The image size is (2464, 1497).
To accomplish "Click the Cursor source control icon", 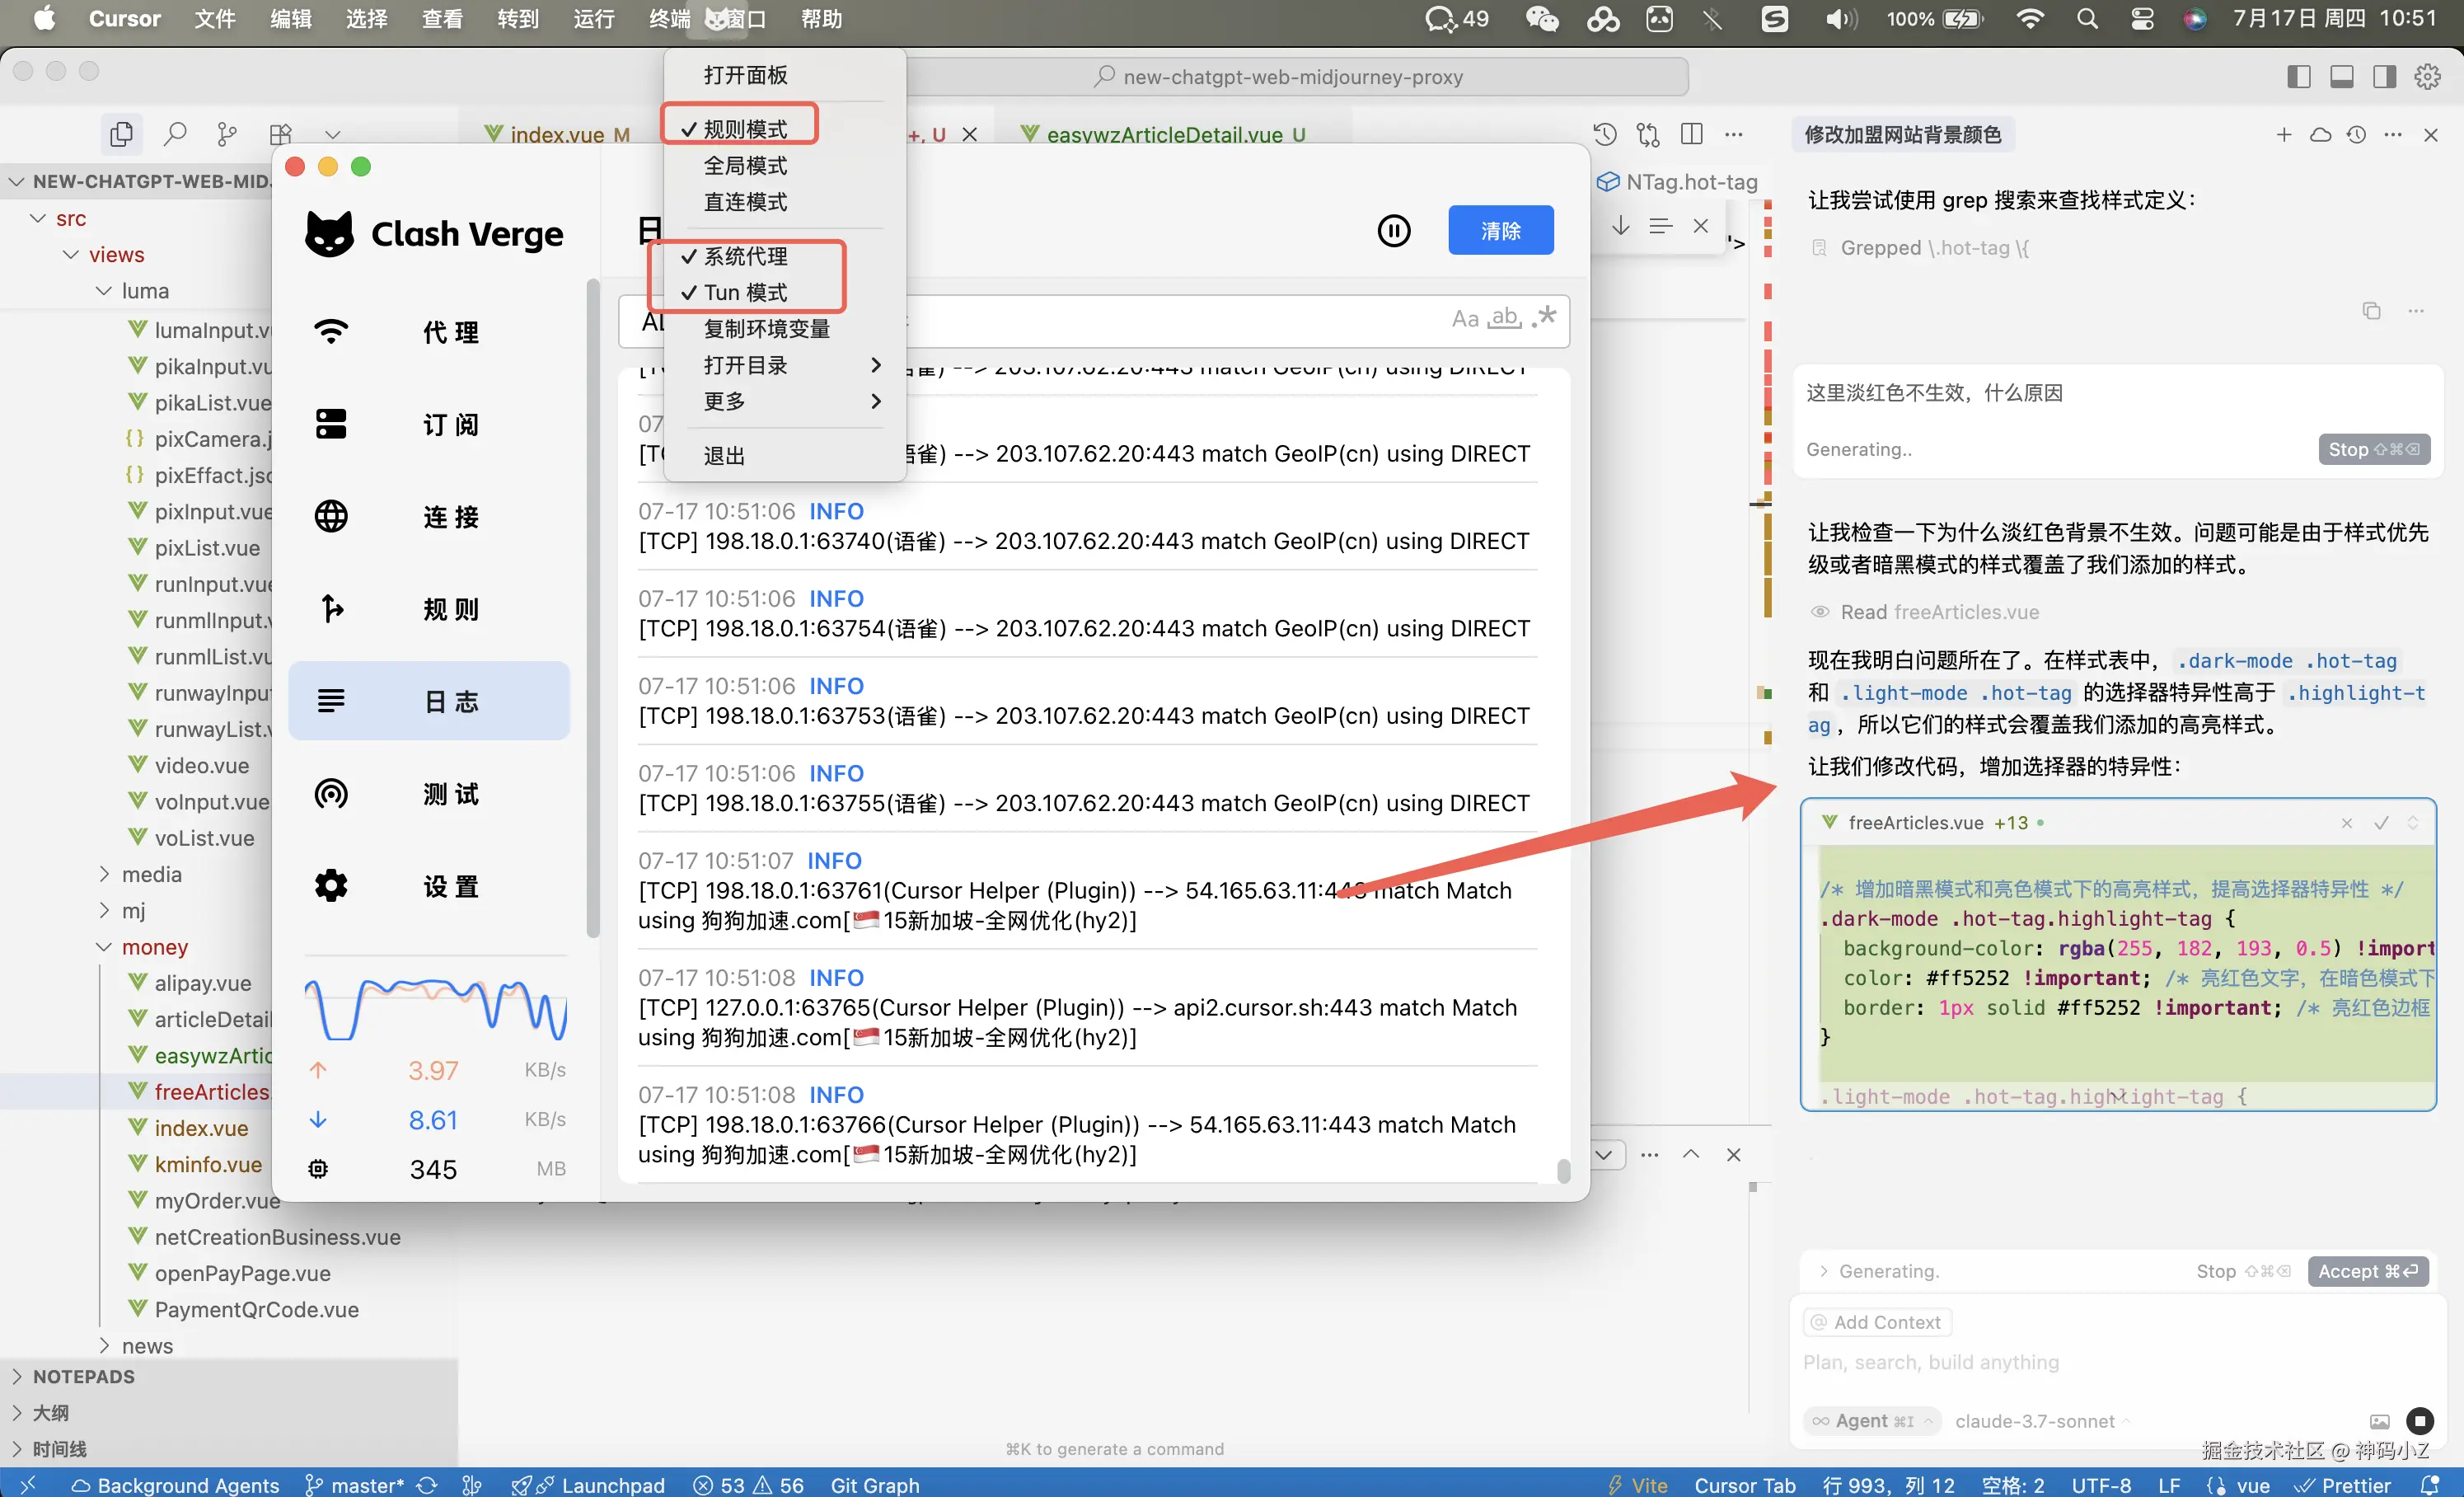I will point(227,134).
